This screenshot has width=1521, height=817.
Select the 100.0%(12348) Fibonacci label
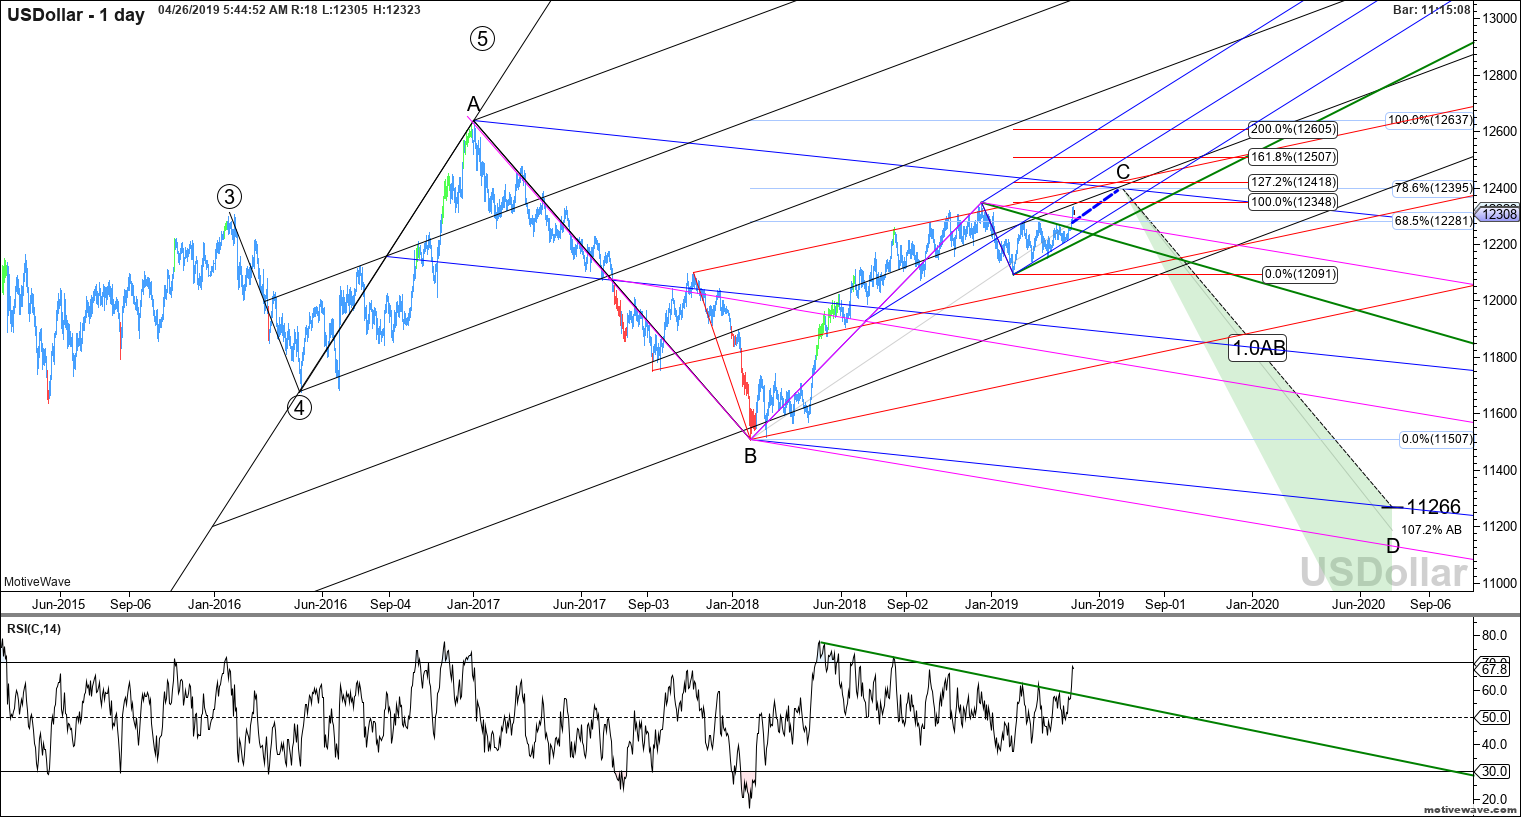[x=1292, y=202]
